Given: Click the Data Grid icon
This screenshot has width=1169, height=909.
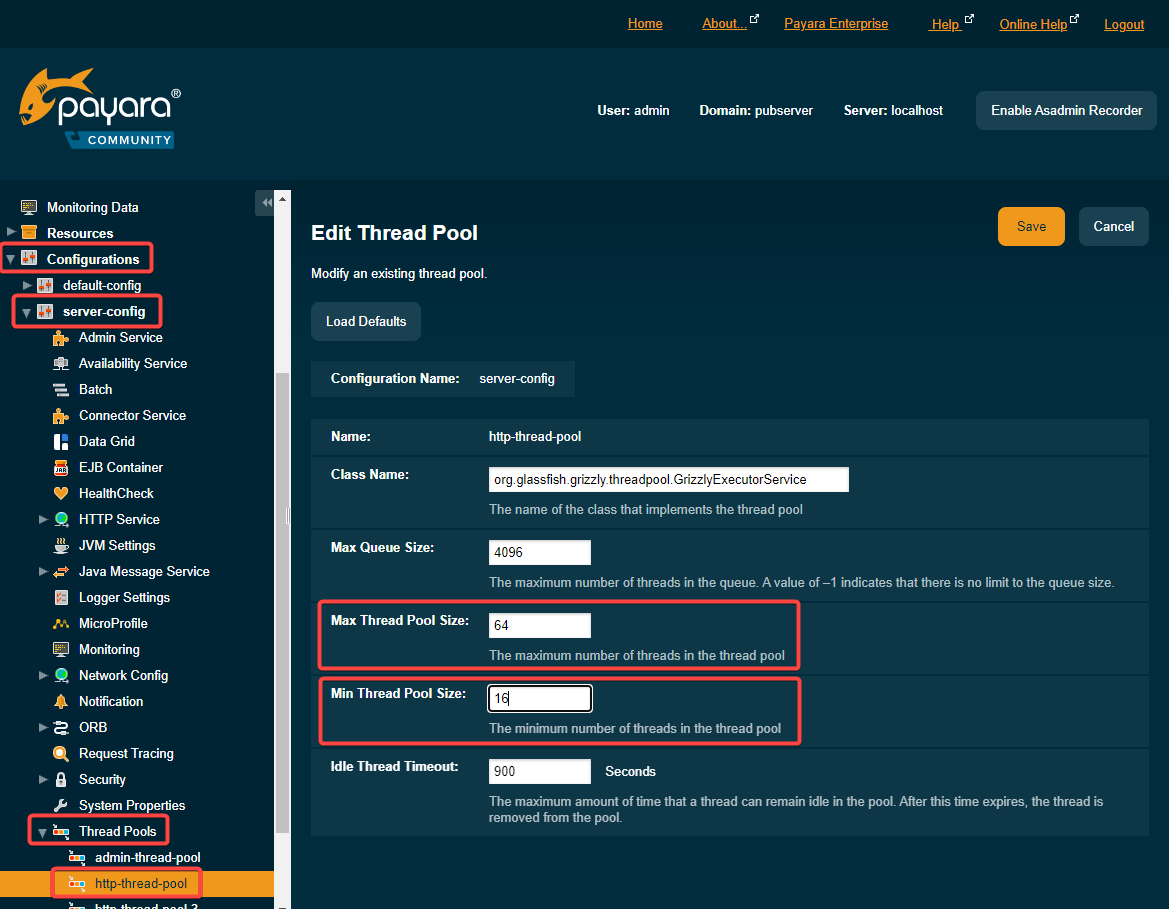Looking at the screenshot, I should coord(60,441).
